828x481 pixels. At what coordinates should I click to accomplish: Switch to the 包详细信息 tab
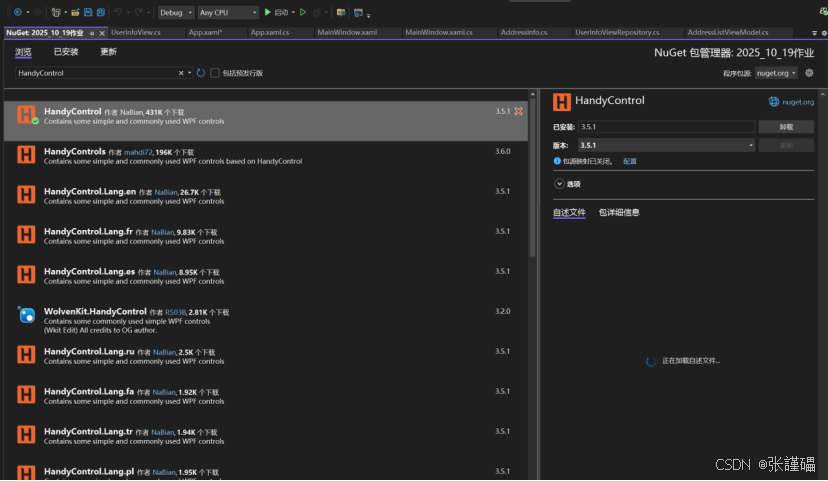coord(619,212)
